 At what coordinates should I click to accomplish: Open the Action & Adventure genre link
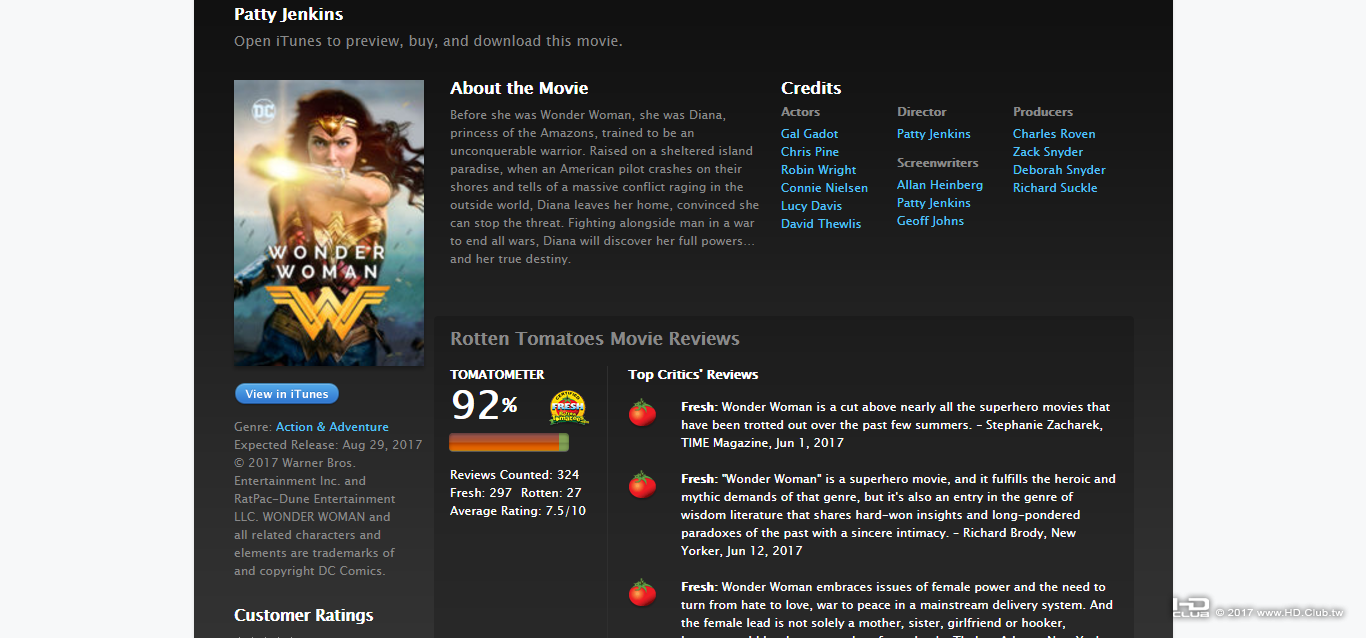coord(332,427)
